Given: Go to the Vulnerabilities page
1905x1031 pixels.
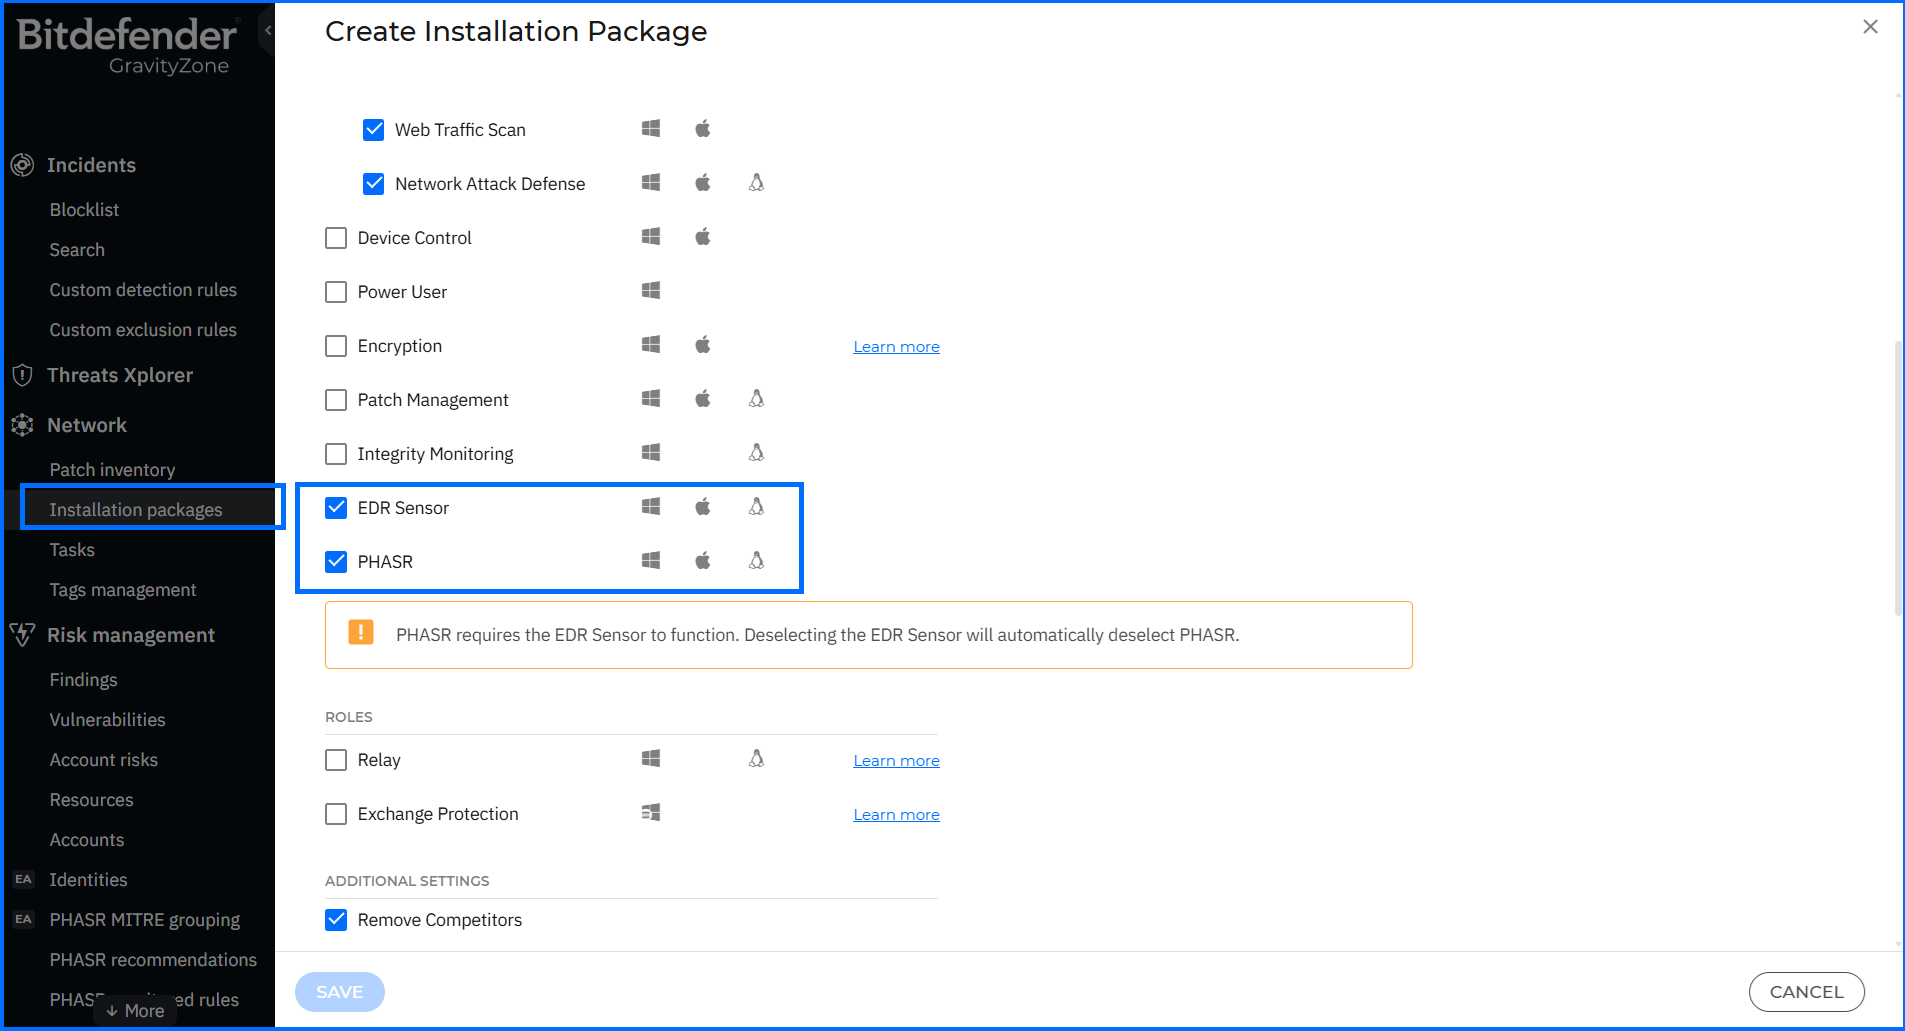Looking at the screenshot, I should [107, 720].
